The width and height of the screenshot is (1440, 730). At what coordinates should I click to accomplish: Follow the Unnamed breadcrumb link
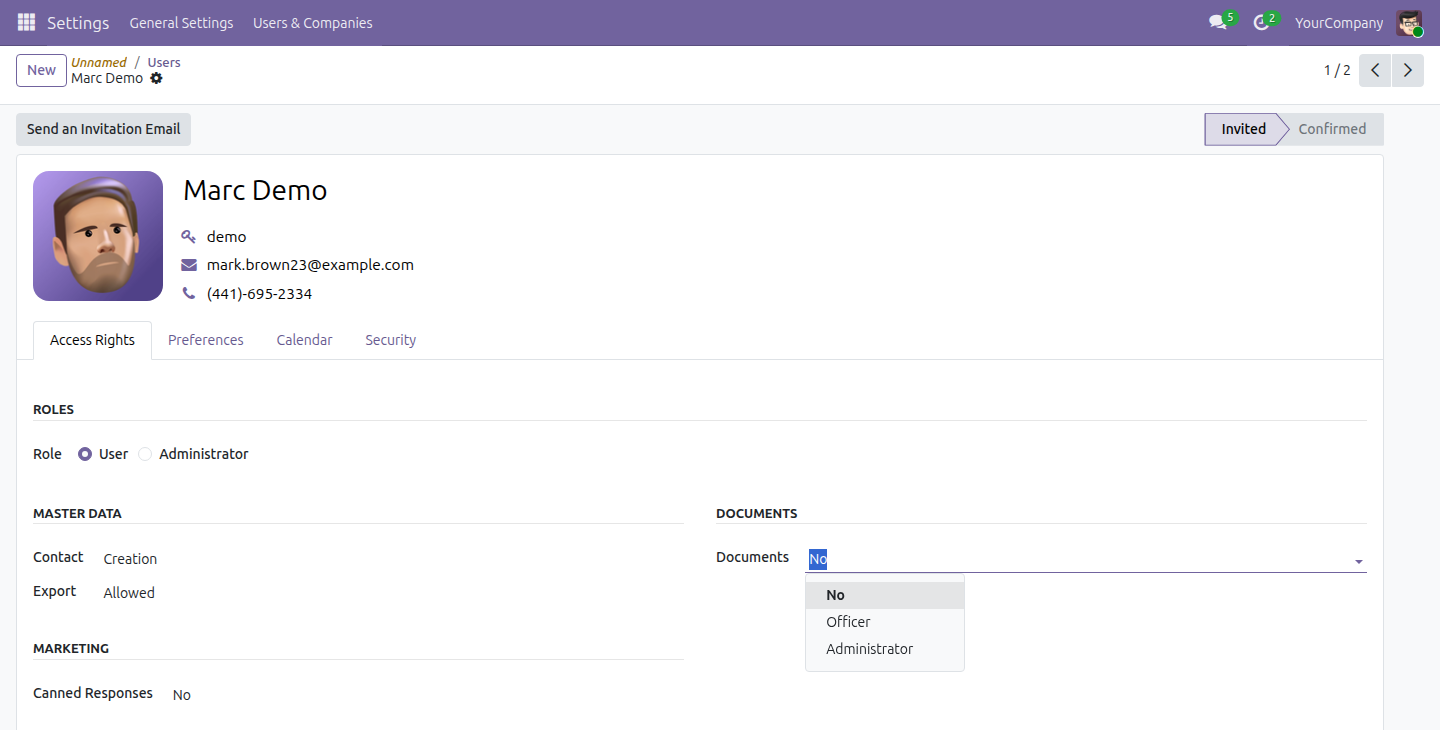pyautogui.click(x=99, y=62)
